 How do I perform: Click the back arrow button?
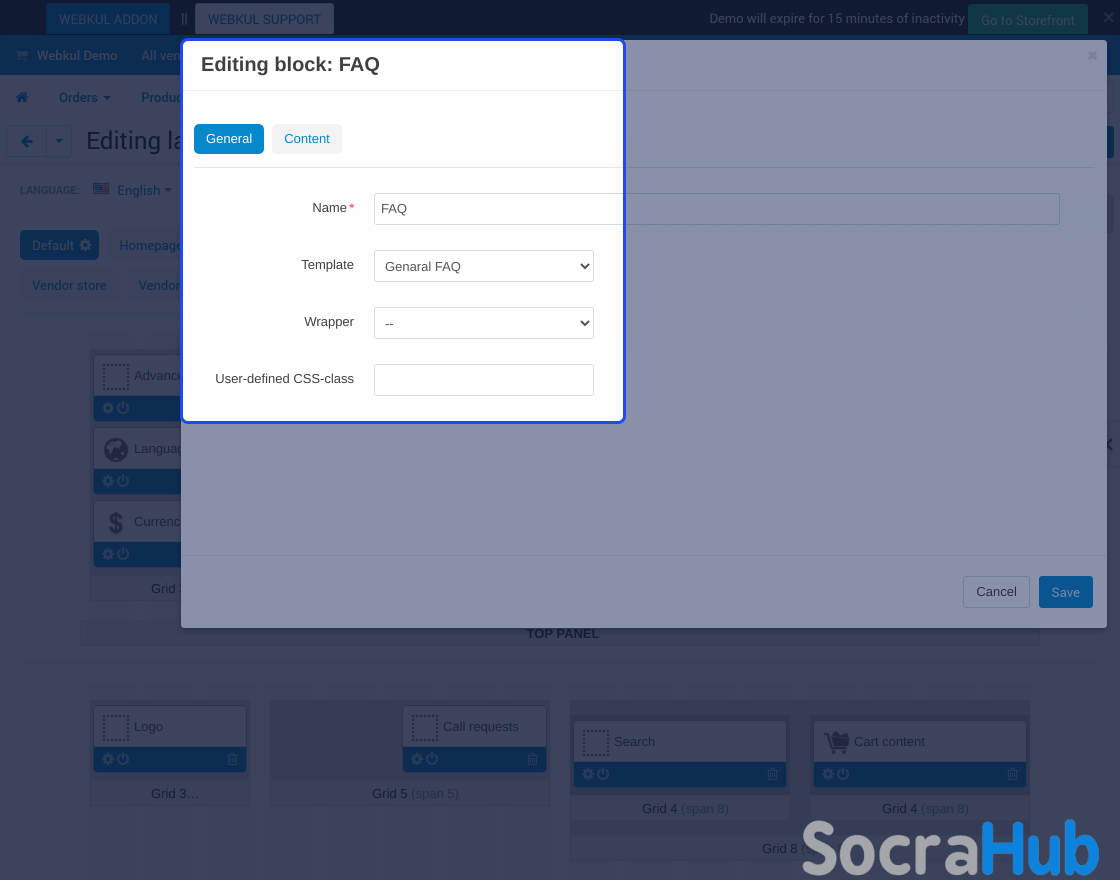[x=26, y=141]
